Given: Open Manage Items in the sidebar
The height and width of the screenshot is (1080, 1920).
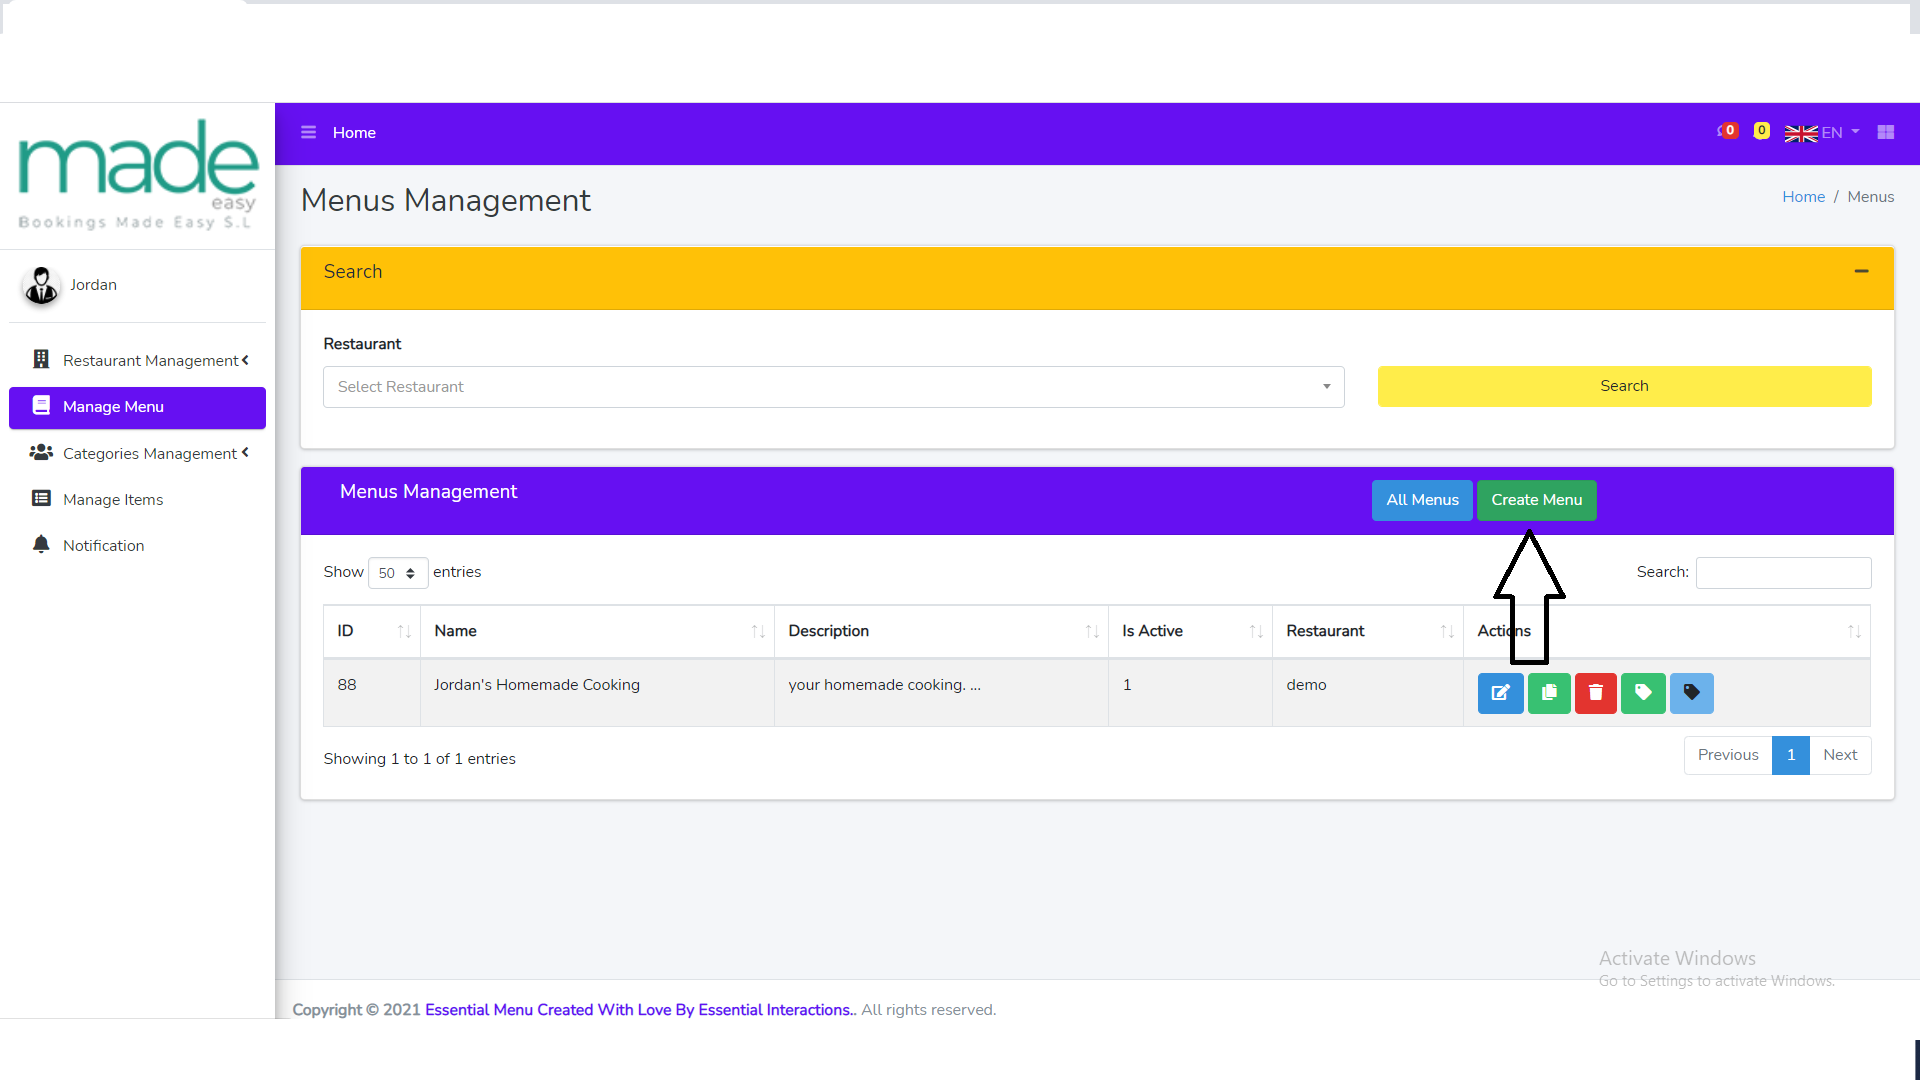Looking at the screenshot, I should (137, 499).
